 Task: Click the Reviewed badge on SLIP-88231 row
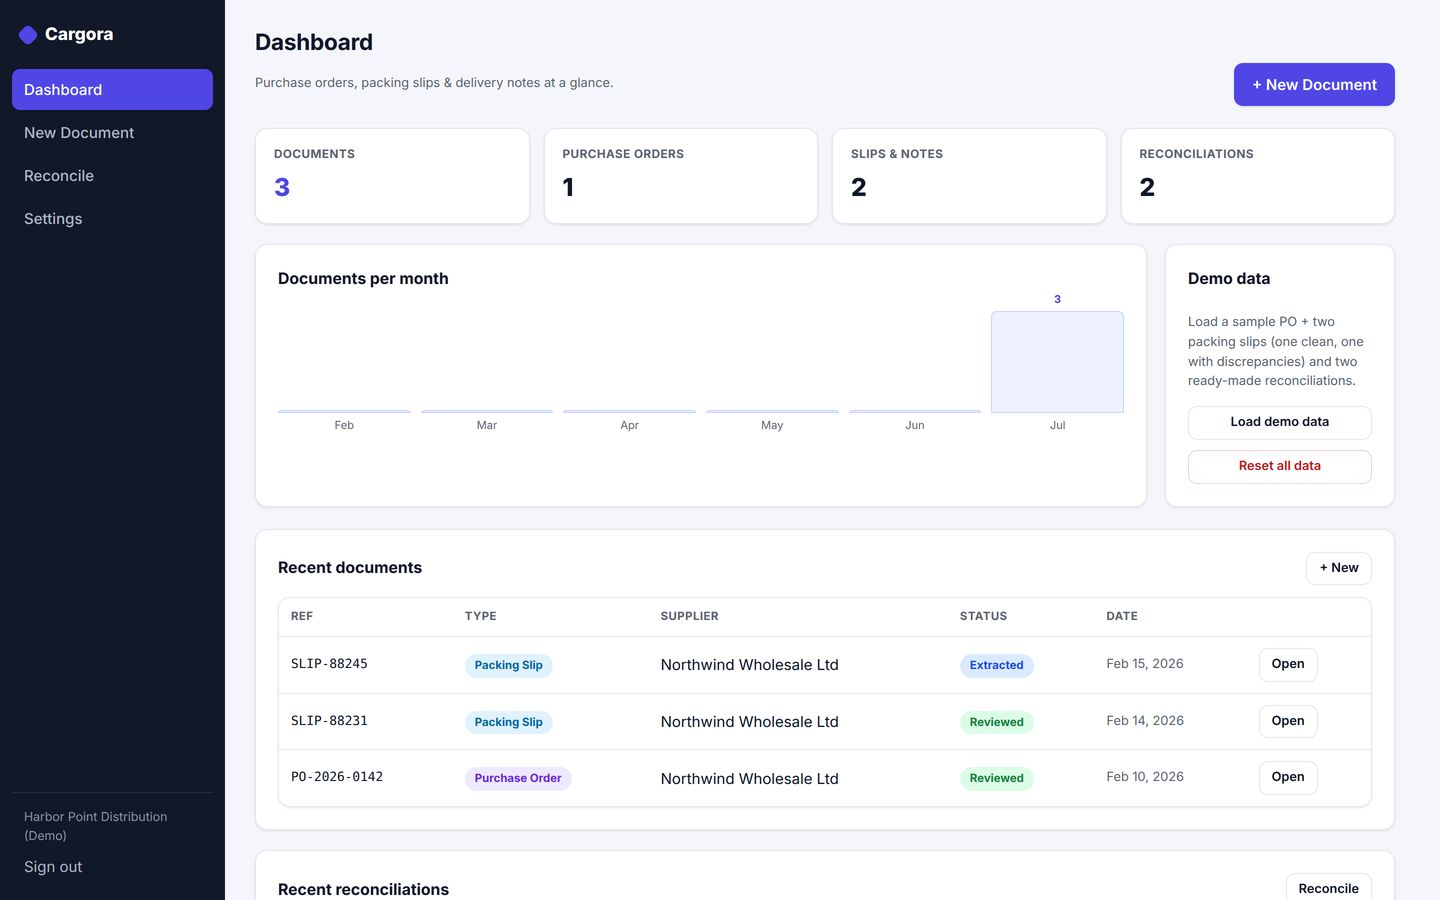pos(997,722)
